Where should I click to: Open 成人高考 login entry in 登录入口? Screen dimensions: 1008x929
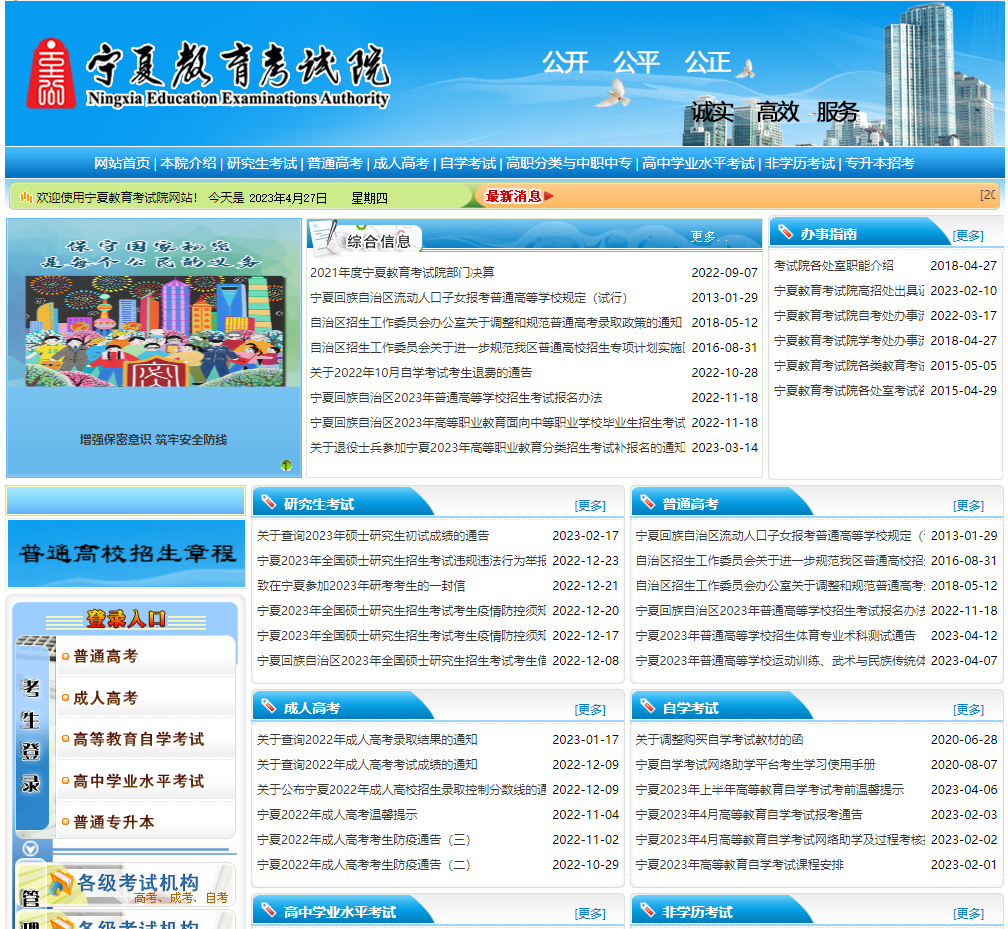106,698
